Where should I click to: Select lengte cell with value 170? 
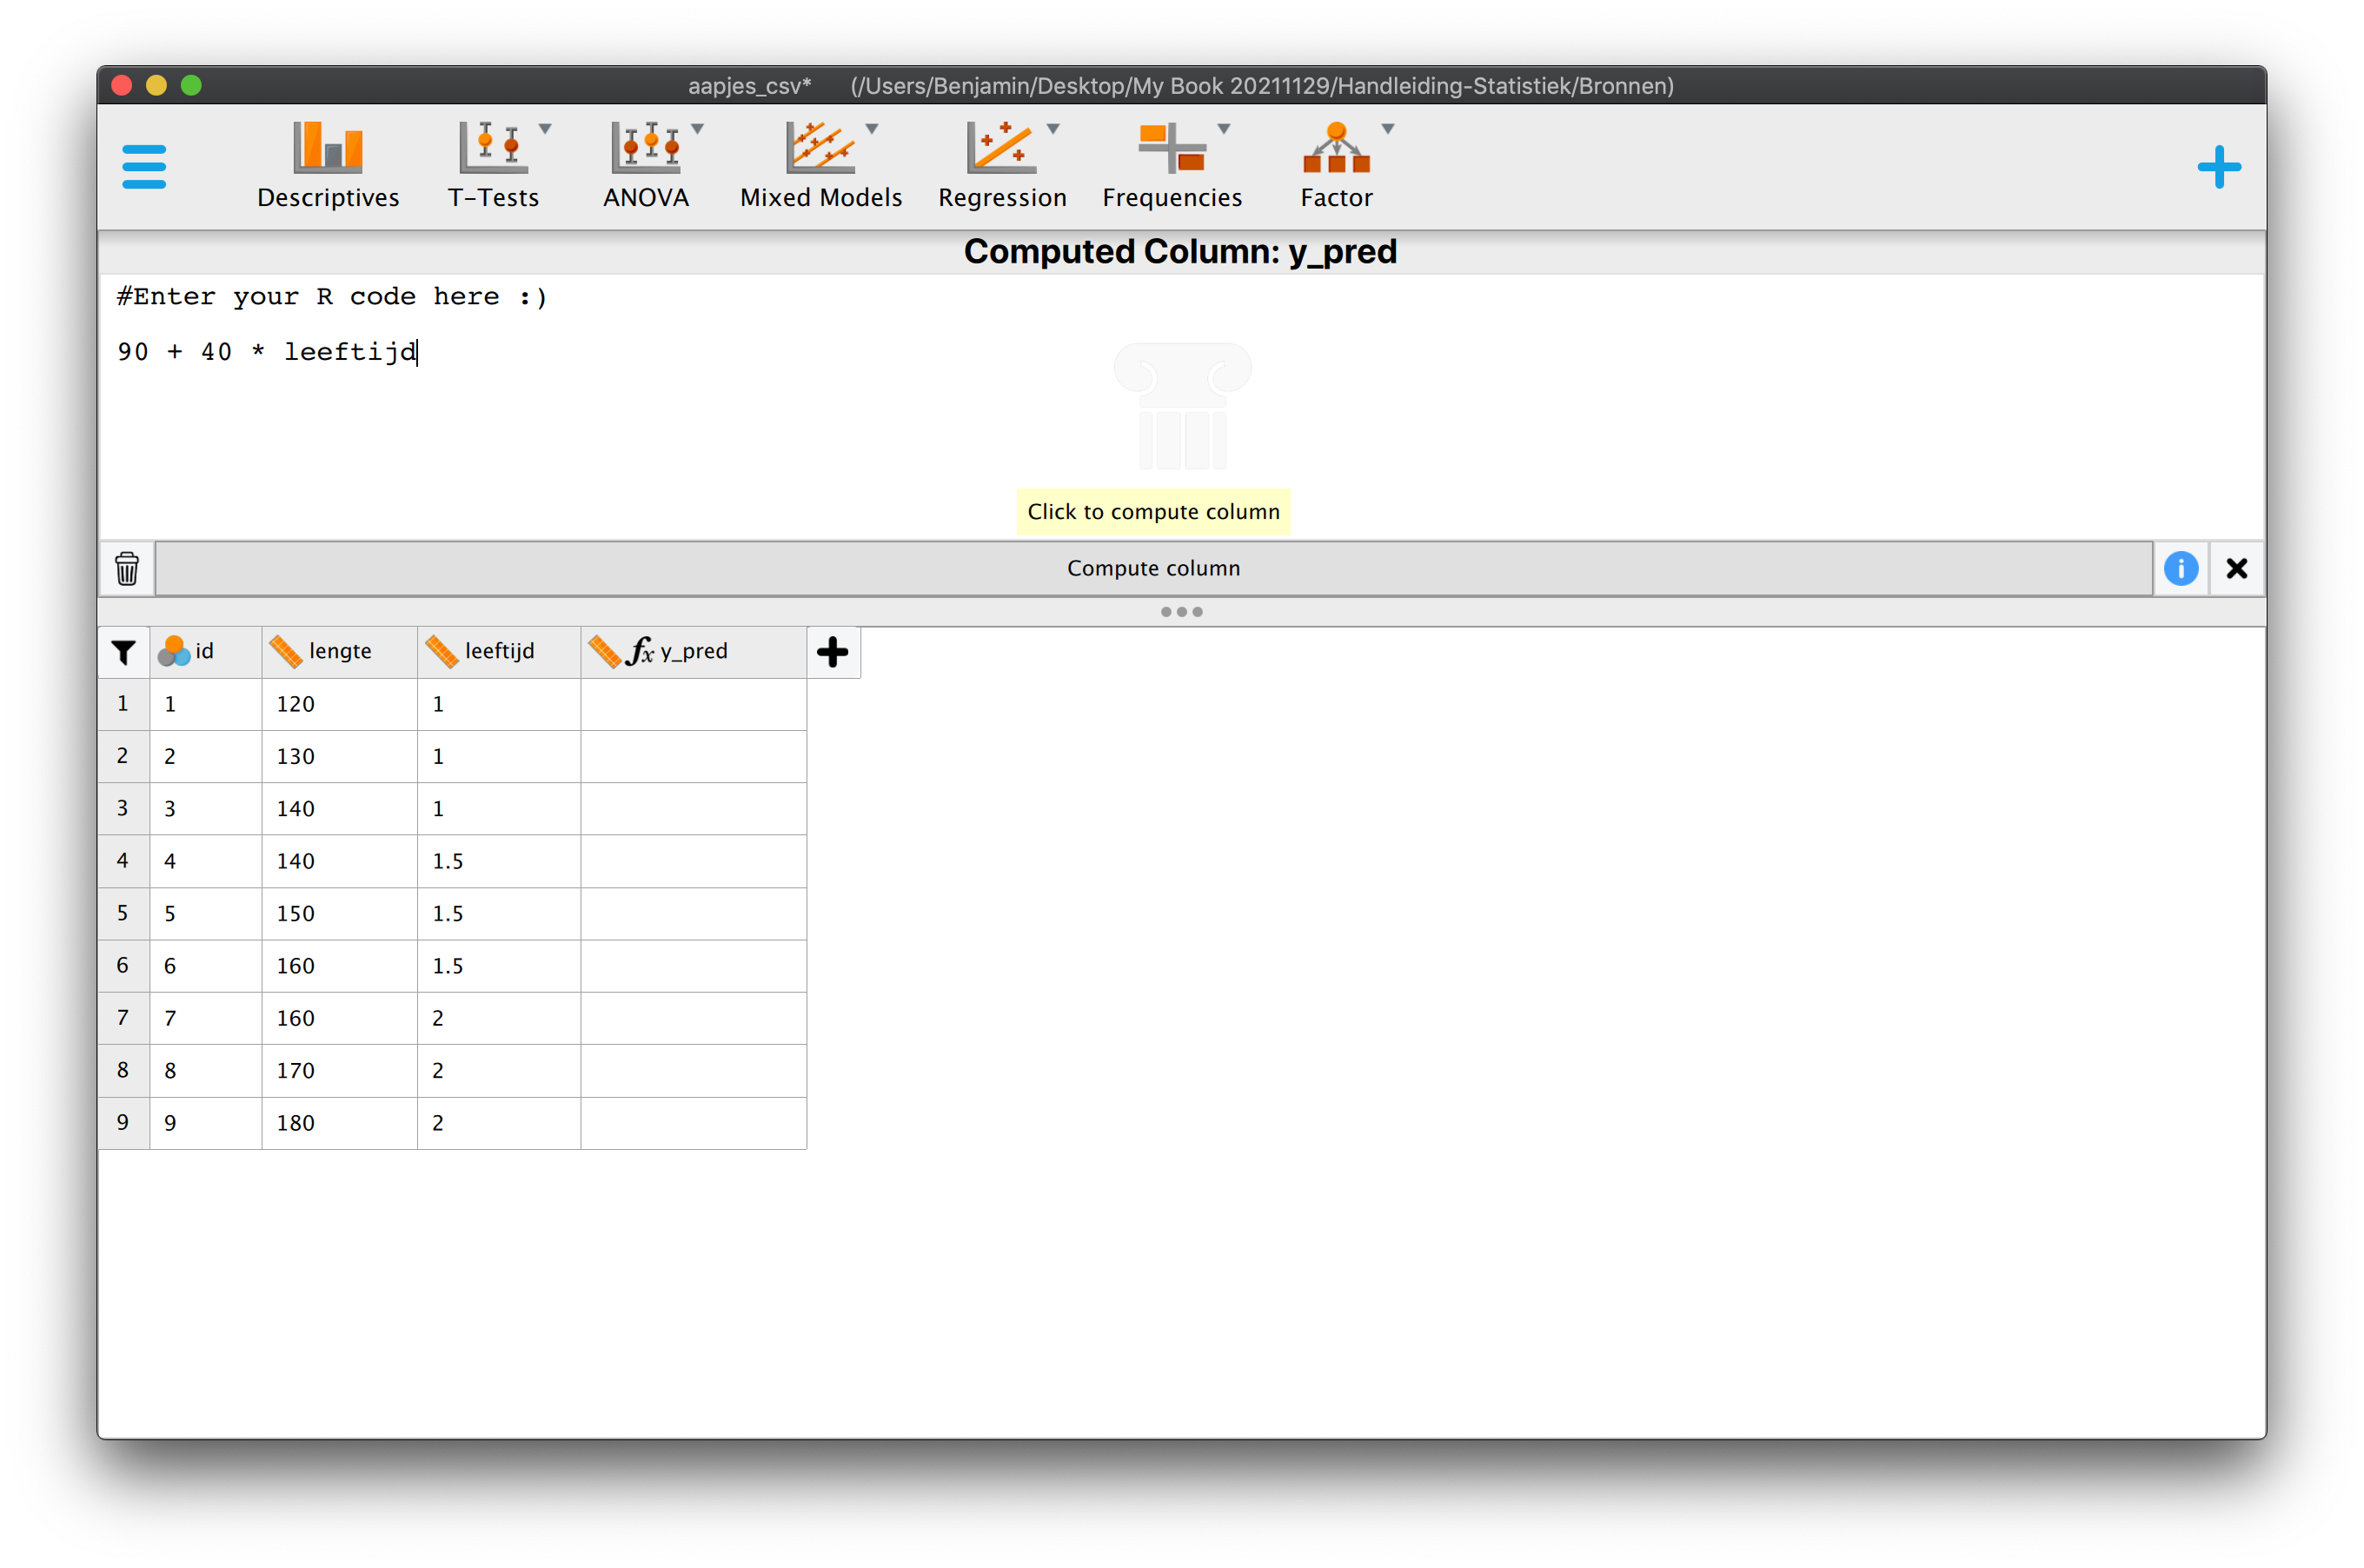tap(339, 1070)
